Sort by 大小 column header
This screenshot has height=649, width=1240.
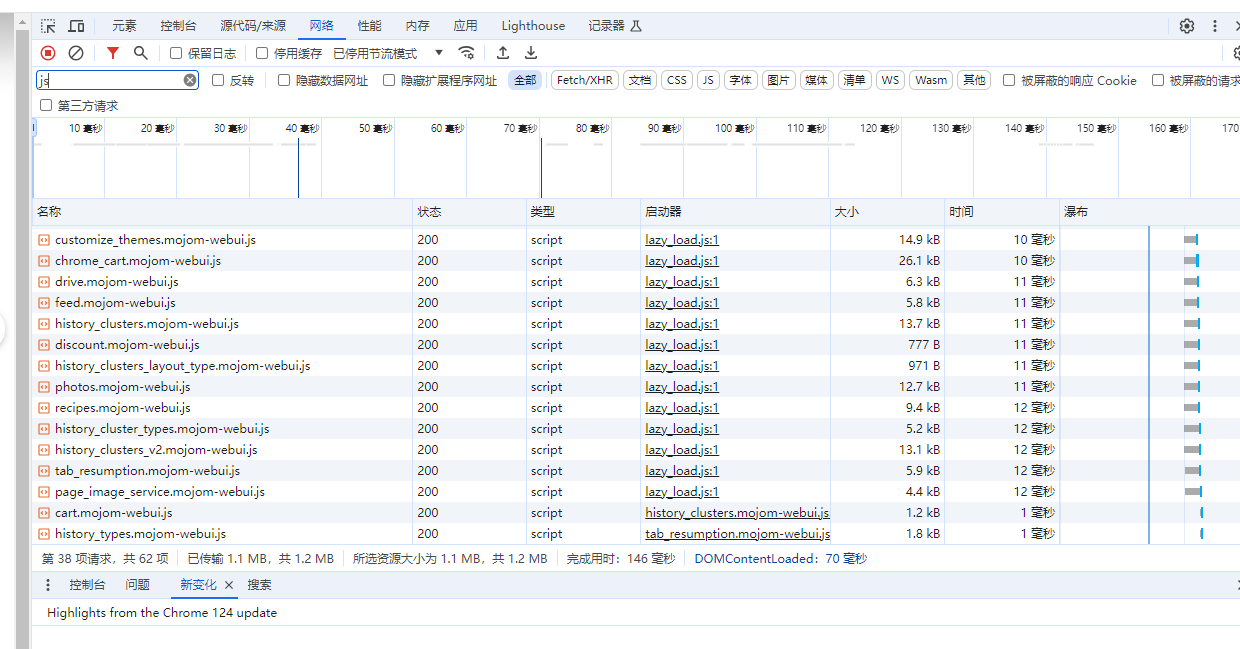[888, 212]
